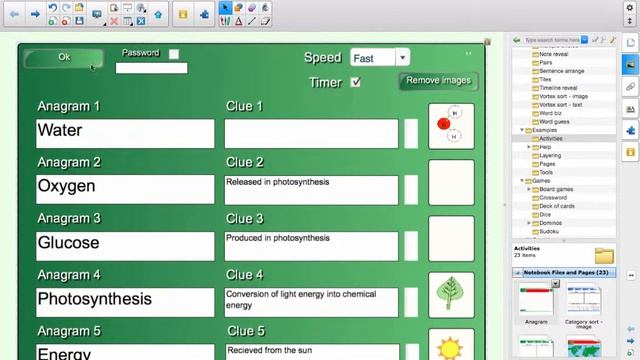Open the Page Sorter sidebar tab
The image size is (640, 360).
click(x=630, y=43)
